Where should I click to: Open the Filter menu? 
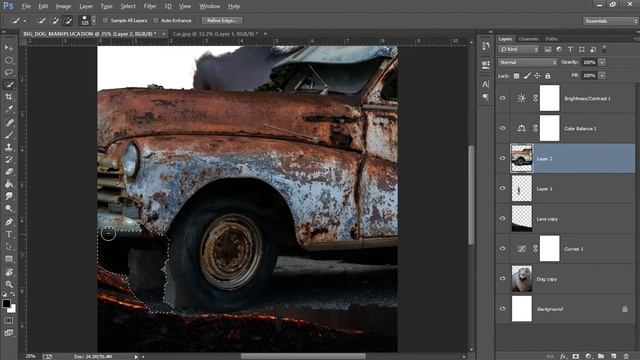click(x=150, y=6)
